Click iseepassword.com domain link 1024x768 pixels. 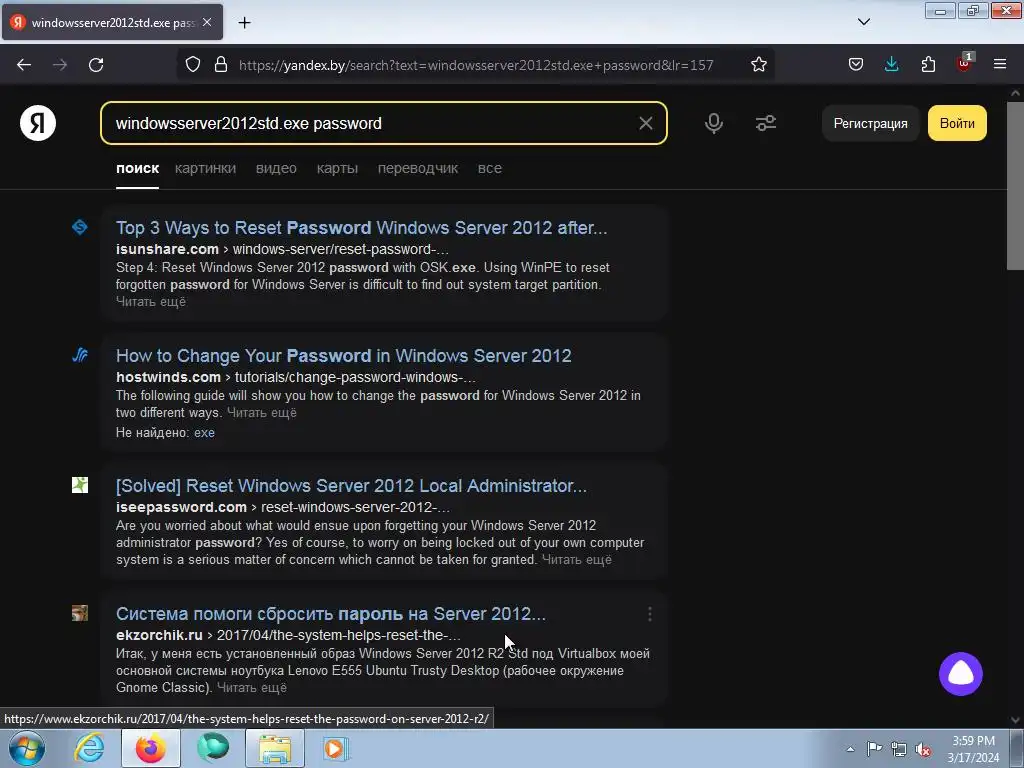[181, 507]
